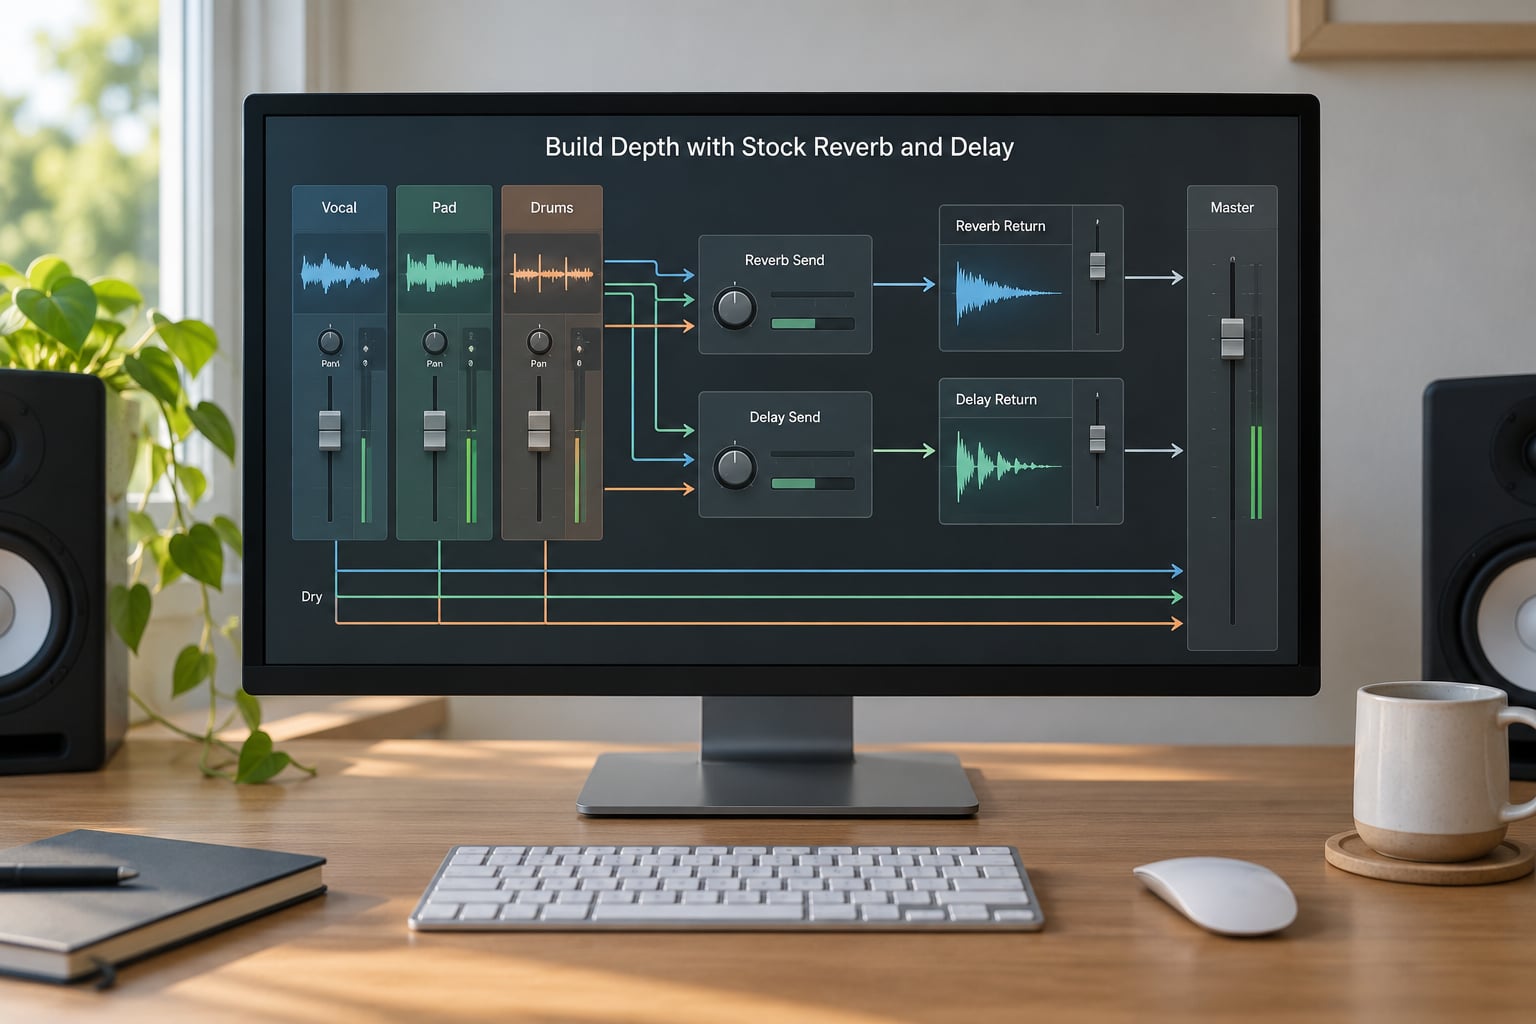Click the title Build Depth with Stock Reverb and Delay
Viewport: 1536px width, 1024px height.
click(779, 147)
